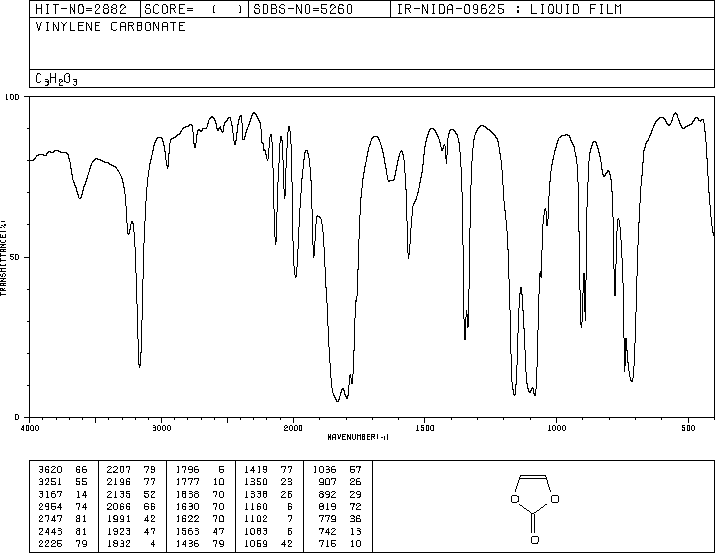715x553 pixels.
Task: Click peak table entry 2196
Action: (x=119, y=481)
